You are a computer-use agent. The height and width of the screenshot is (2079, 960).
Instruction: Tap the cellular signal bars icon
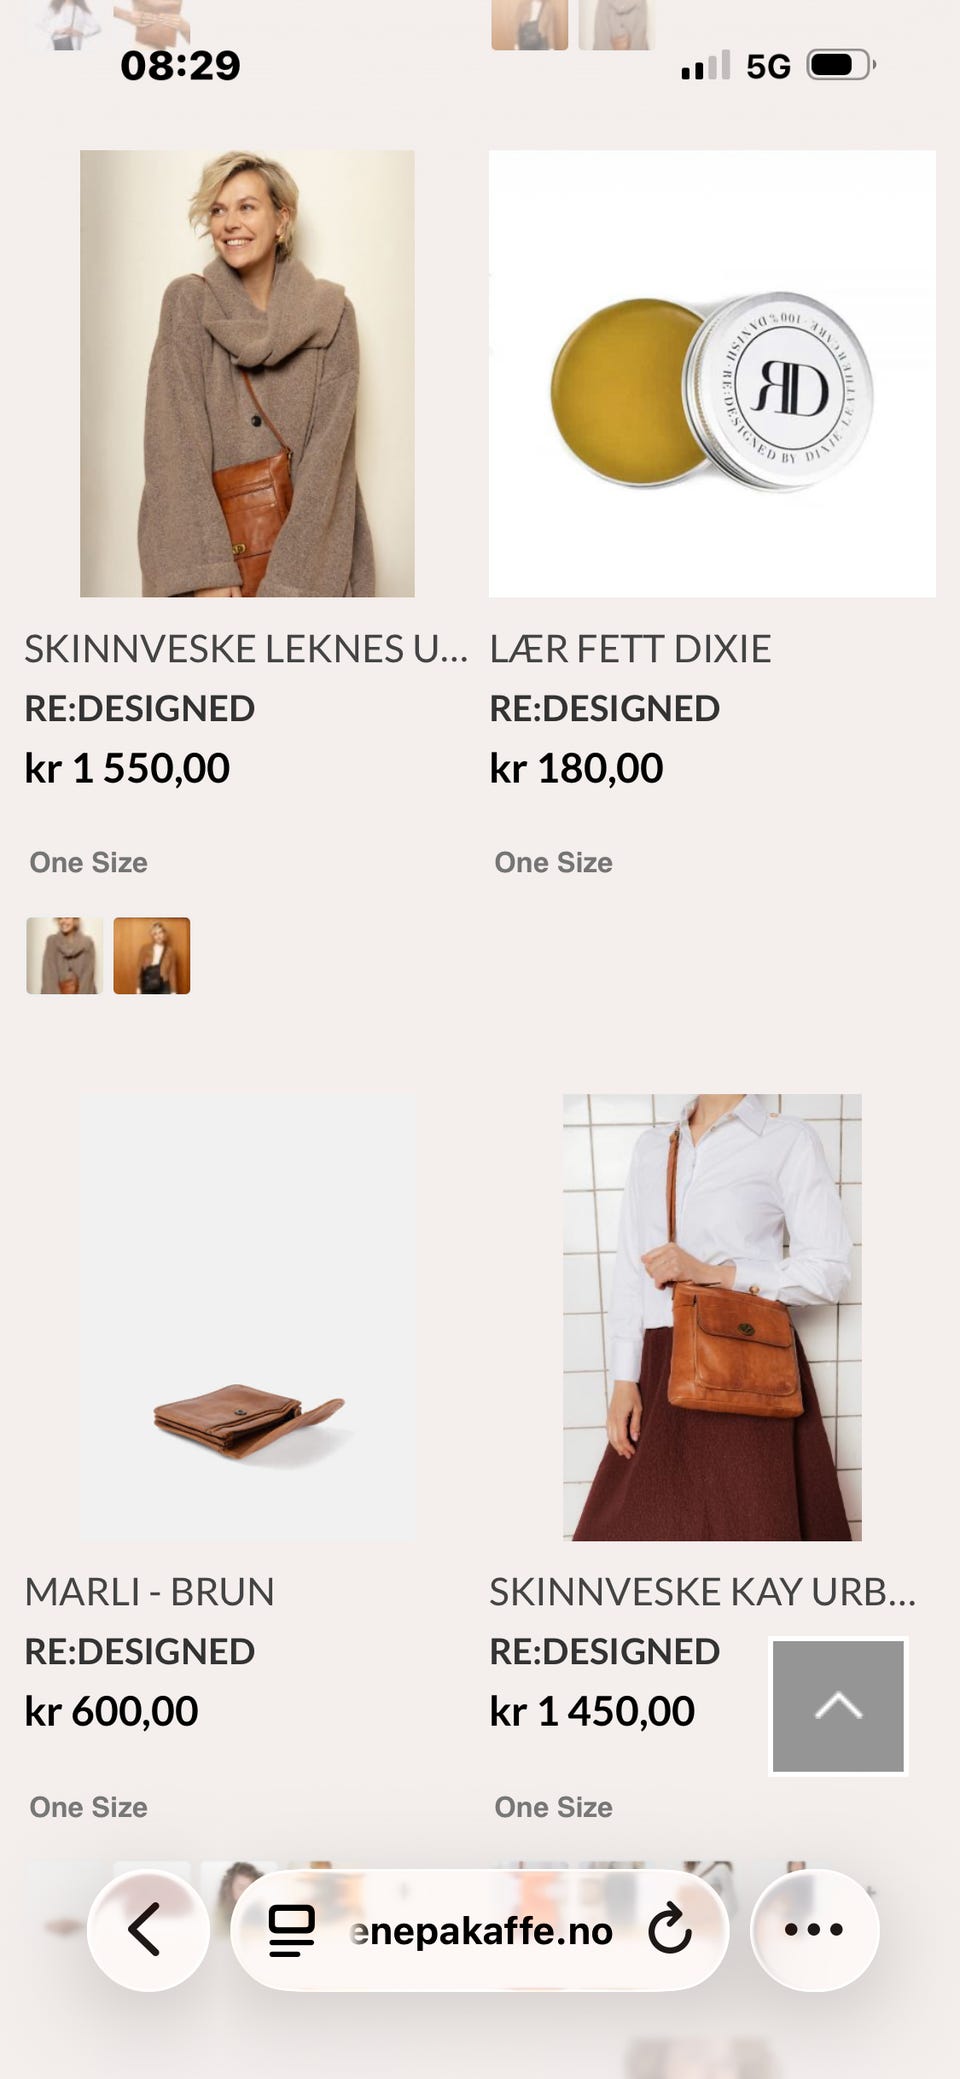(705, 66)
